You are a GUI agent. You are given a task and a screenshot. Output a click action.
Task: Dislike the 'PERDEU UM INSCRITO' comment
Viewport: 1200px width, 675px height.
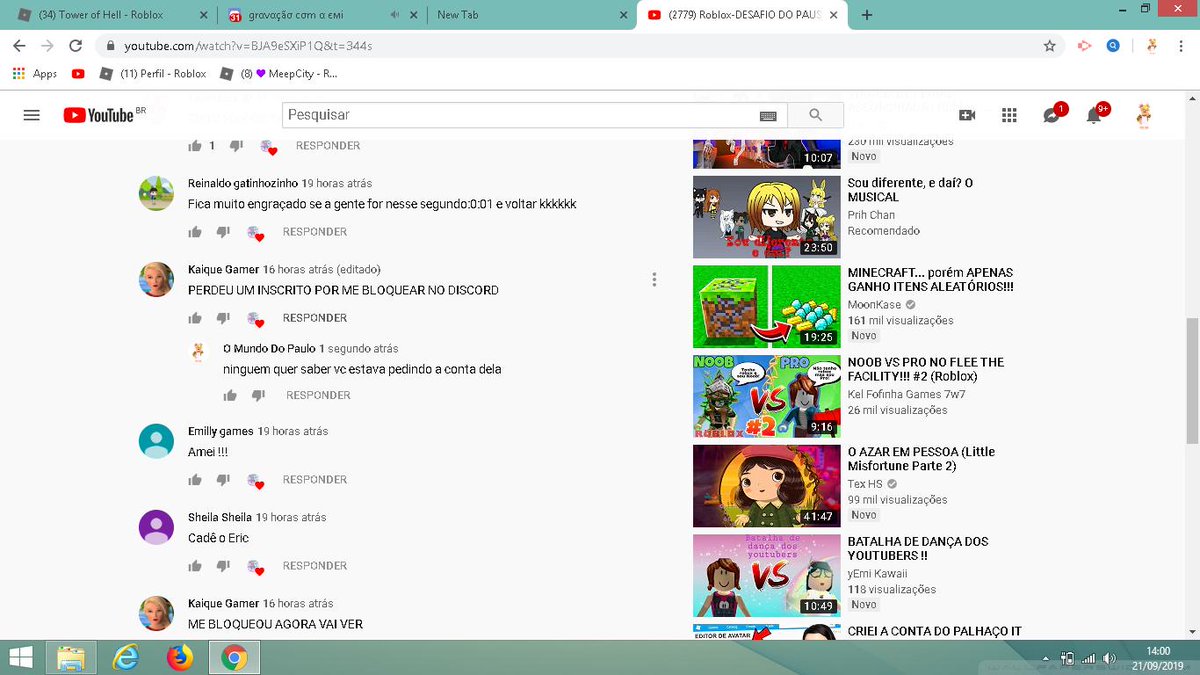[x=222, y=318]
